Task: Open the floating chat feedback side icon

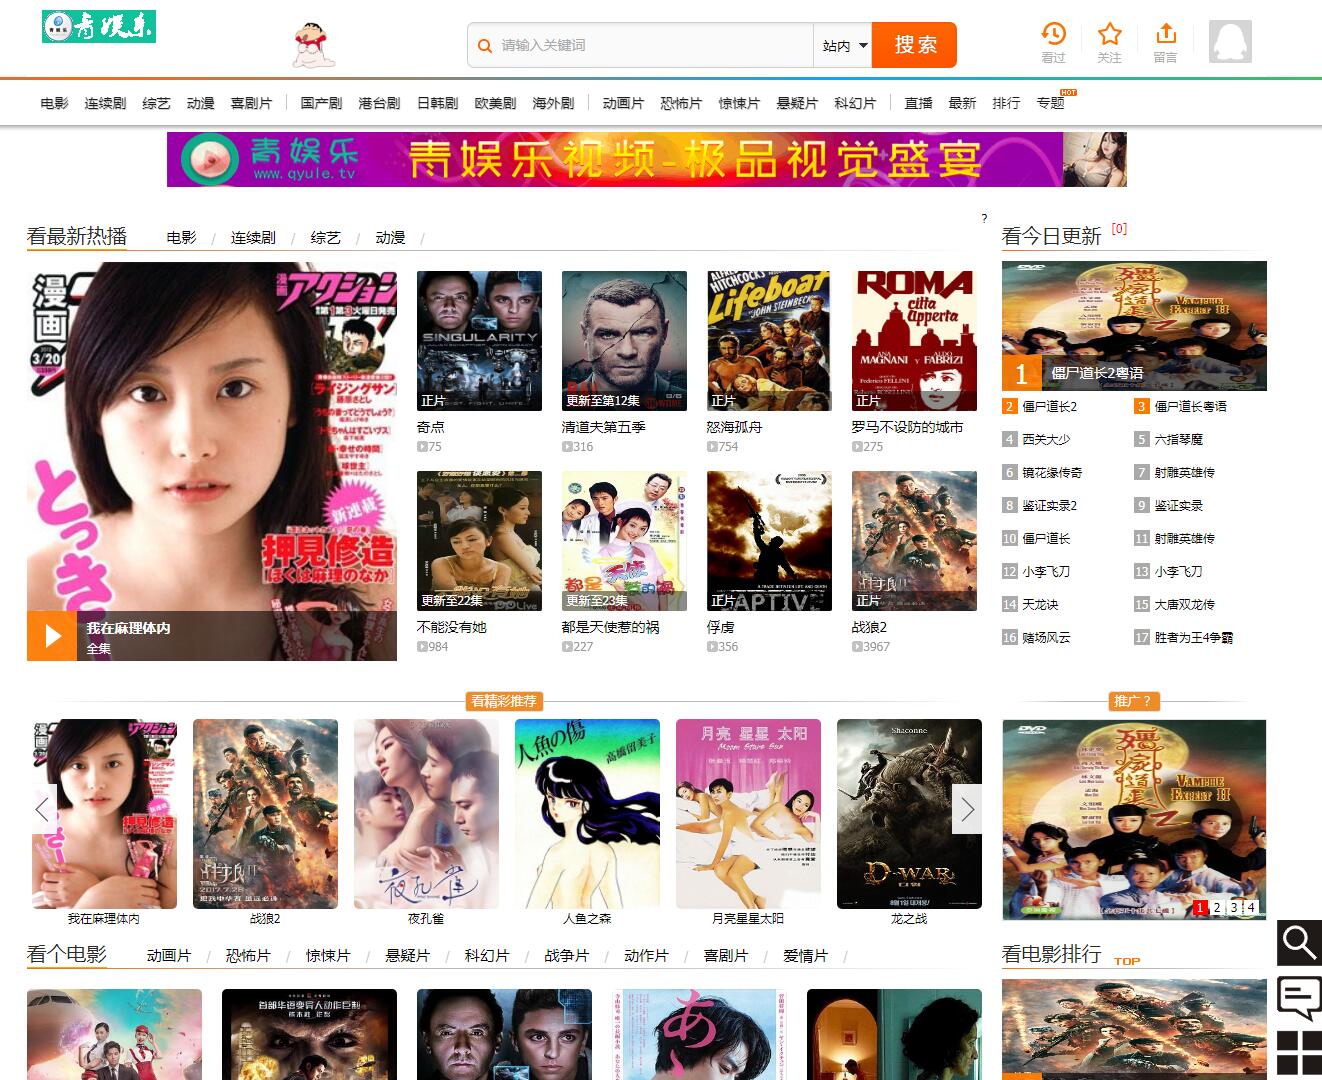Action: pyautogui.click(x=1299, y=998)
